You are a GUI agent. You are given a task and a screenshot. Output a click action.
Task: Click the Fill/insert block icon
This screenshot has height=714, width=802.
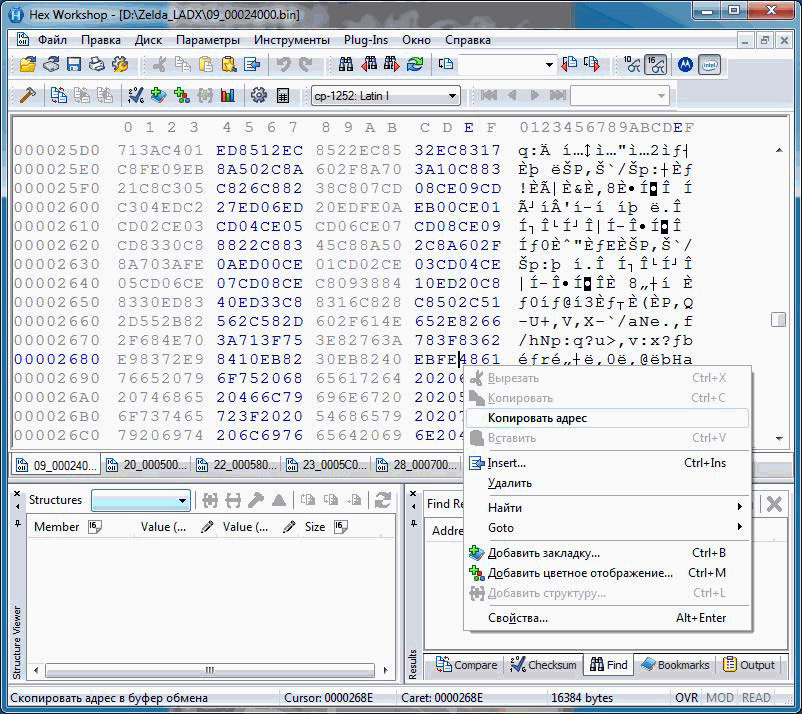pyautogui.click(x=252, y=64)
